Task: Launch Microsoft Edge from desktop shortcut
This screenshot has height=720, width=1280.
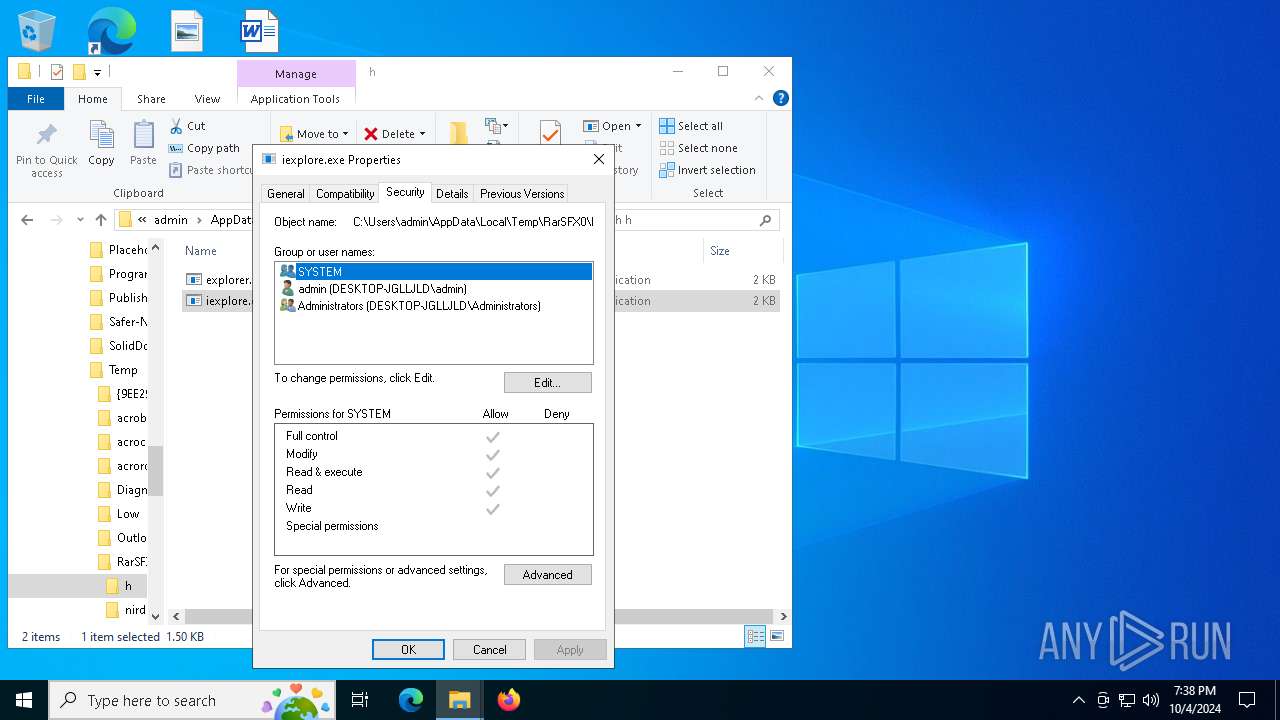Action: (111, 31)
